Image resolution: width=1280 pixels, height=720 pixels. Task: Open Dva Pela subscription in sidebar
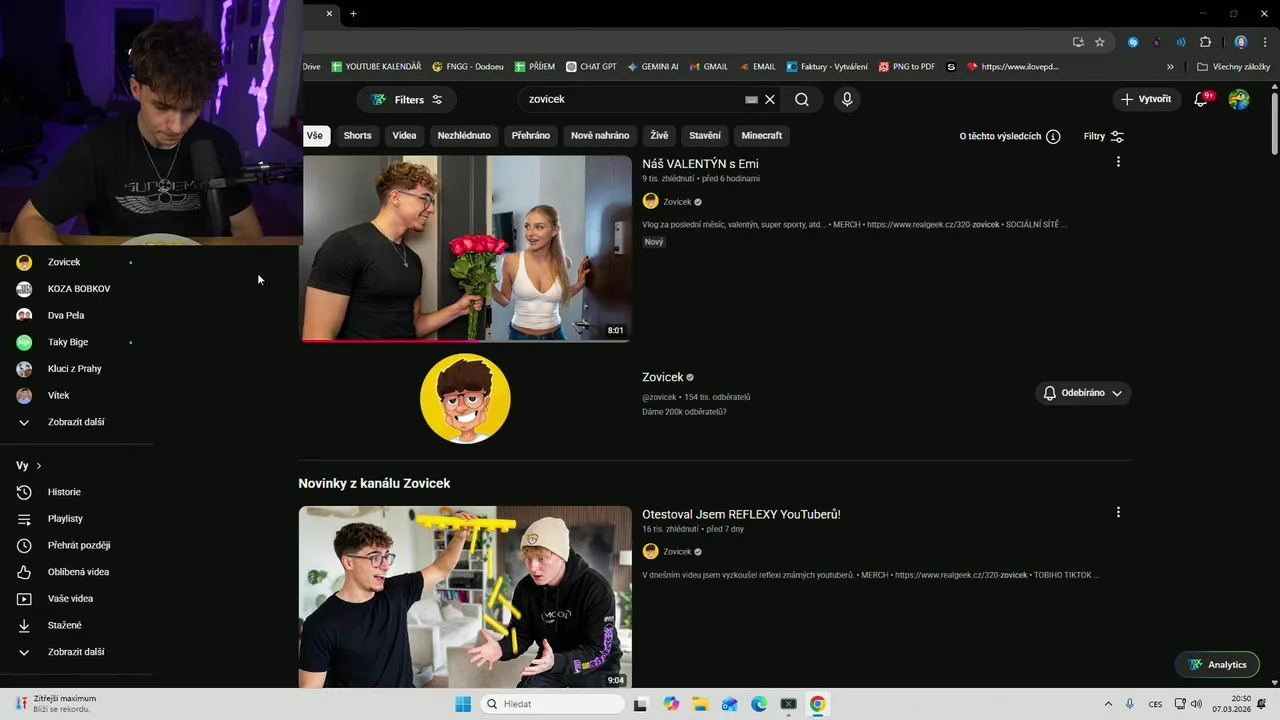(x=77, y=315)
